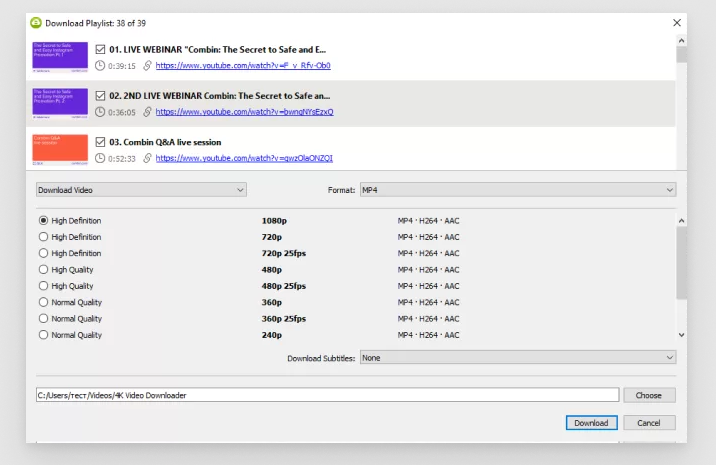Click the clock icon beside 0:39:15
716x465 pixels.
coord(100,66)
